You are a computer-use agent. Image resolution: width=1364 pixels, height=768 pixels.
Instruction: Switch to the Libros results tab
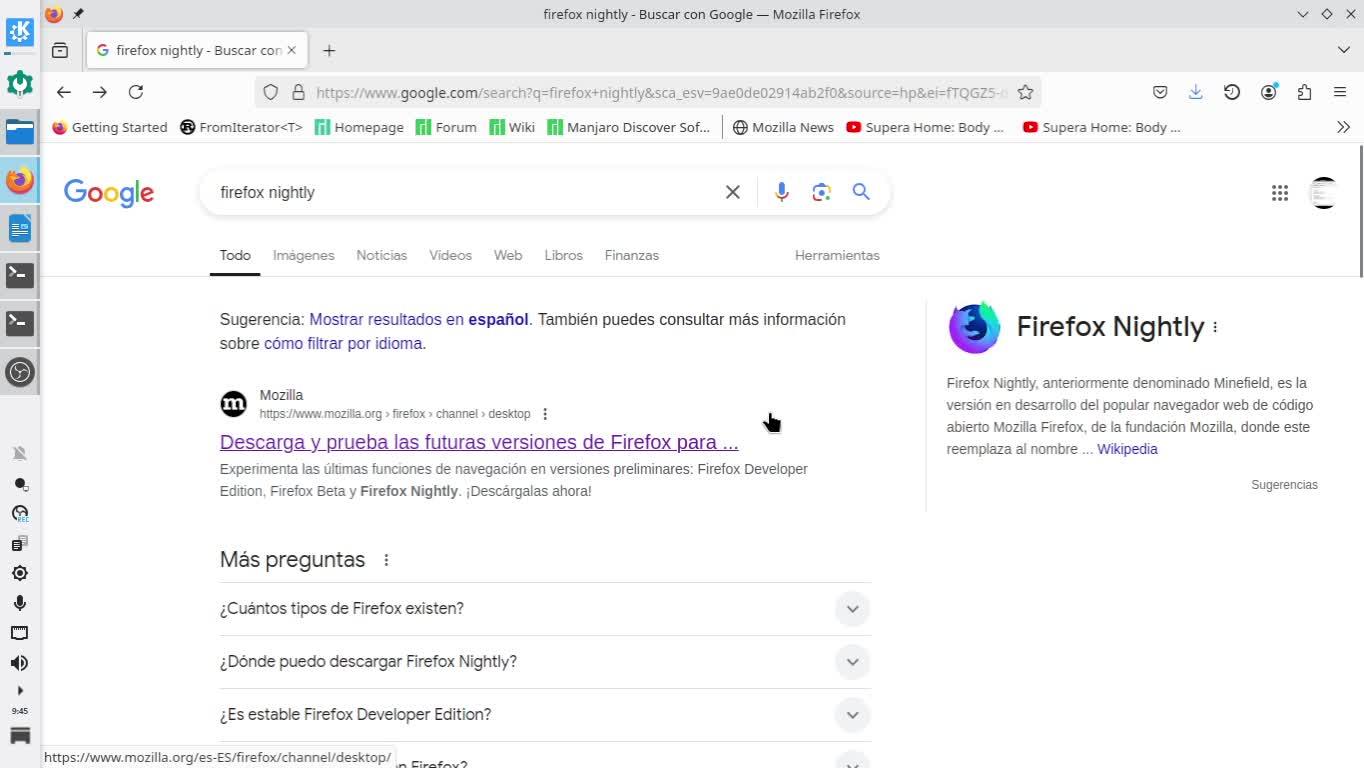(563, 255)
